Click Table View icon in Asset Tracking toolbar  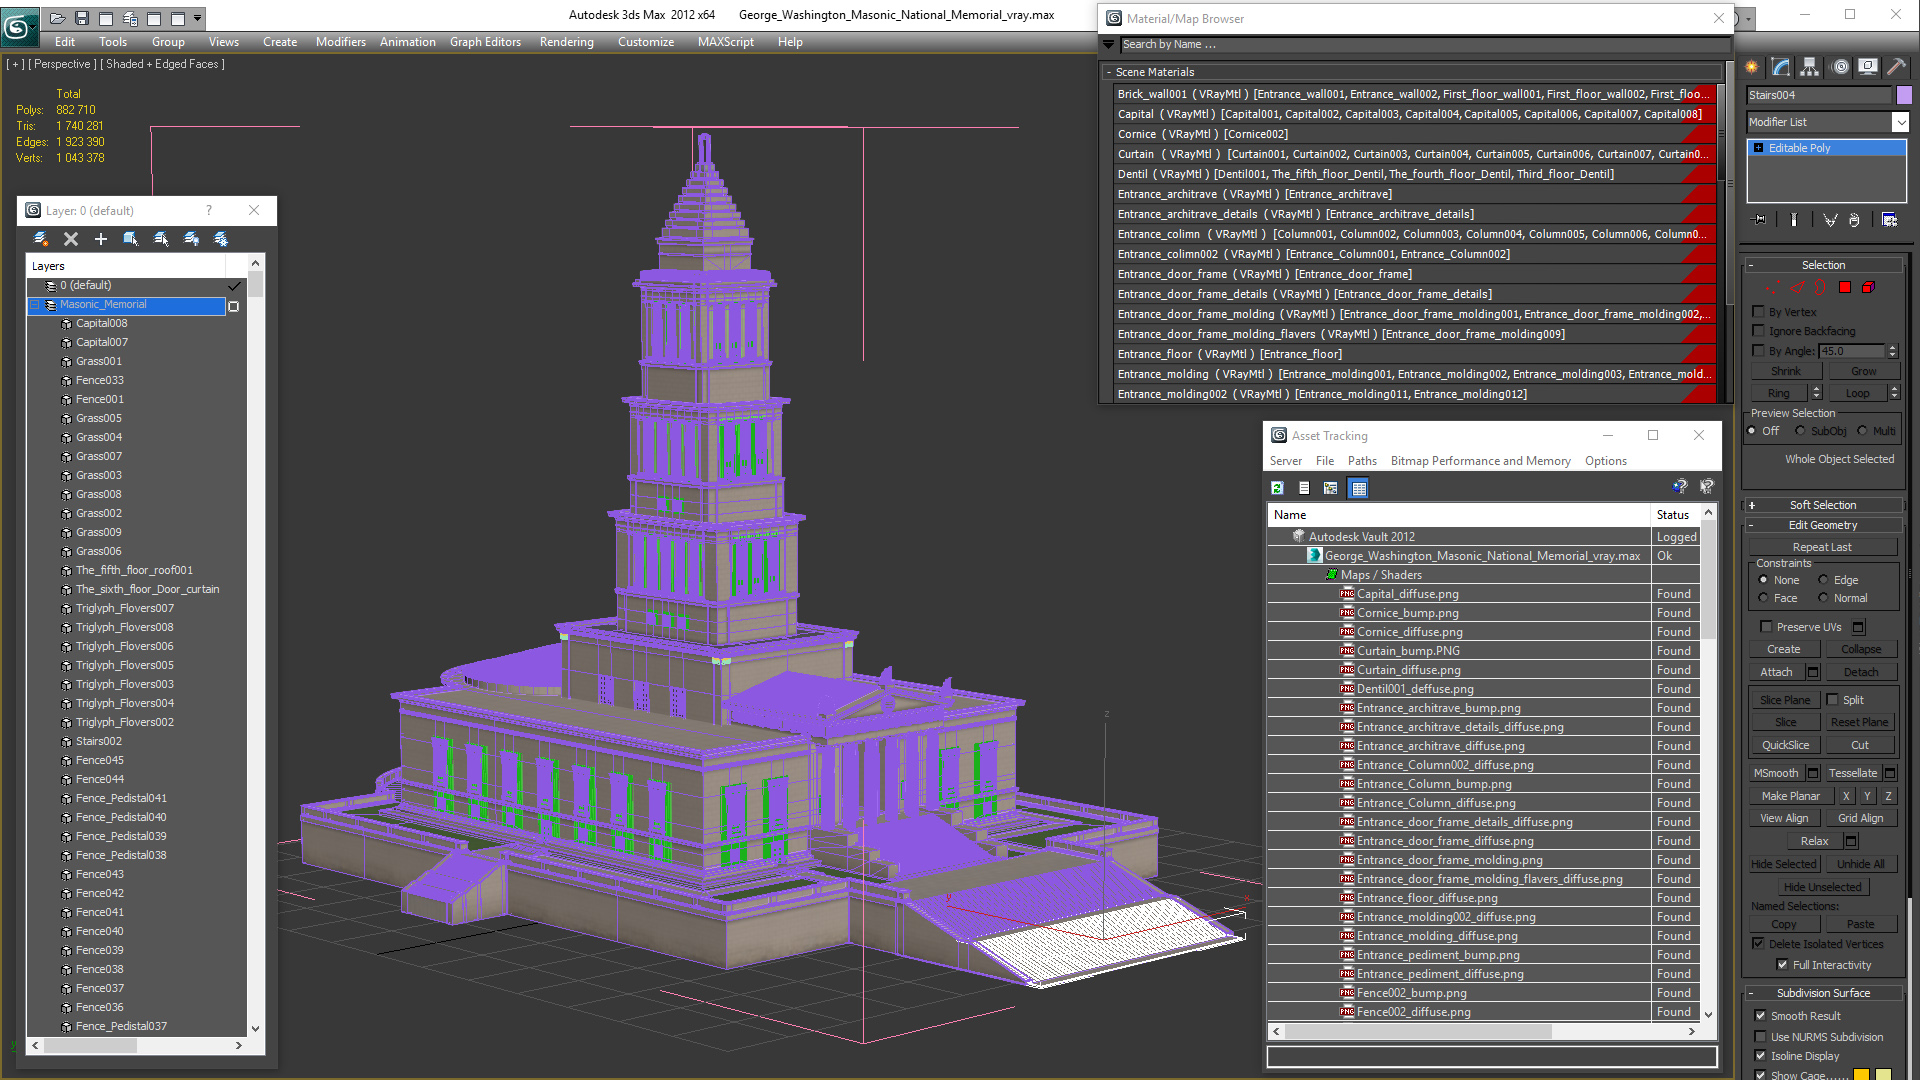[1358, 488]
